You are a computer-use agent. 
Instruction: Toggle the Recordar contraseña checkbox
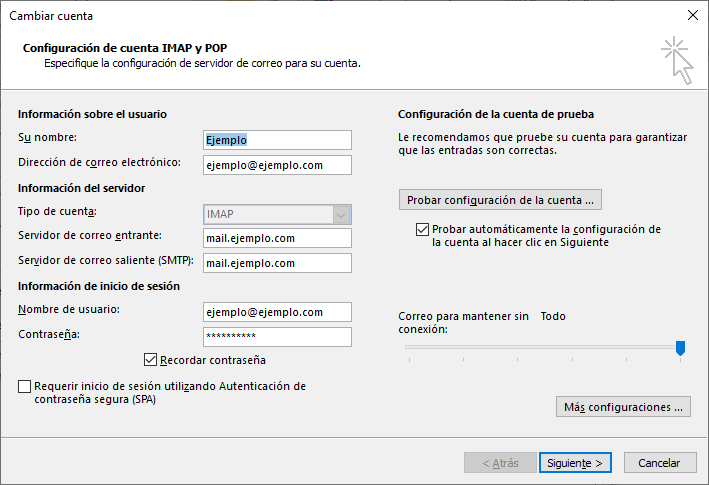tap(150, 360)
